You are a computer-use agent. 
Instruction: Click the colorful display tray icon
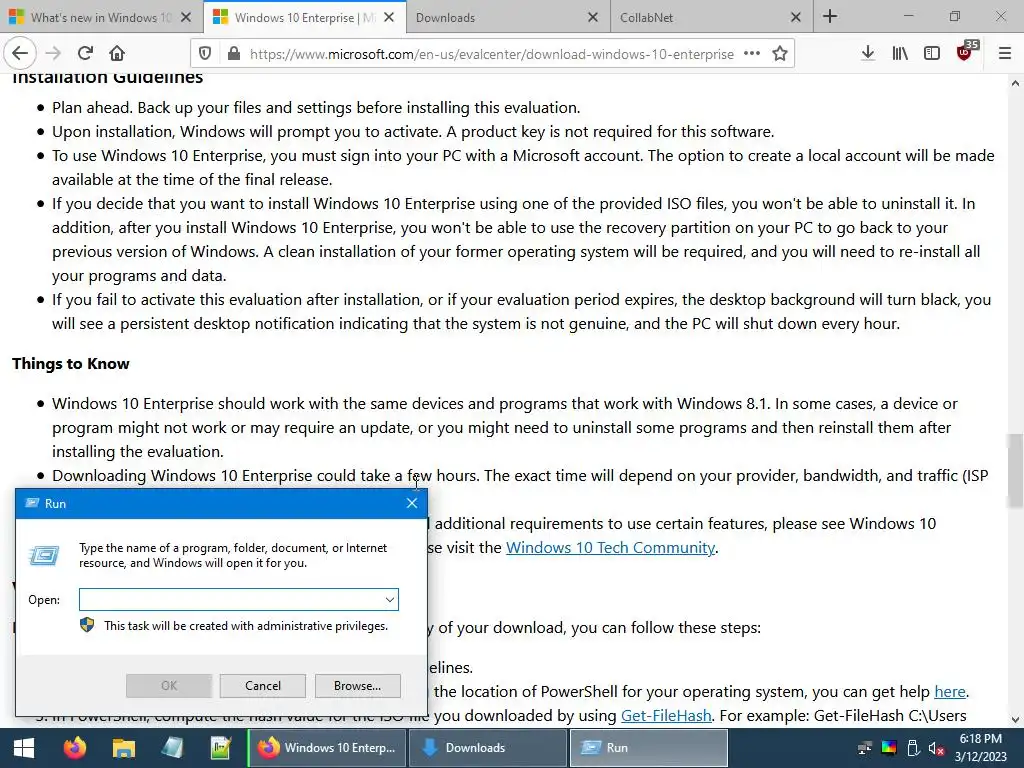[889, 748]
